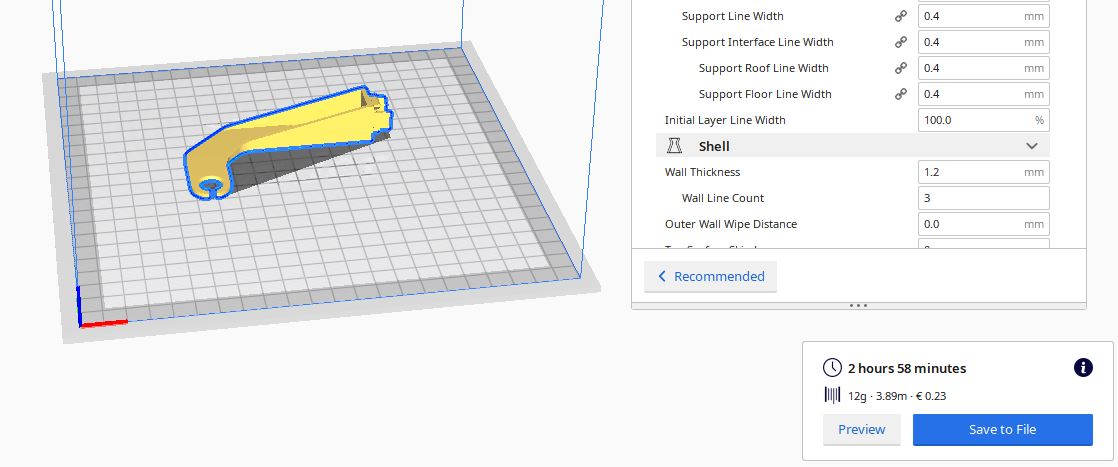1118x467 pixels.
Task: Click the clock print time icon
Action: coord(831,368)
